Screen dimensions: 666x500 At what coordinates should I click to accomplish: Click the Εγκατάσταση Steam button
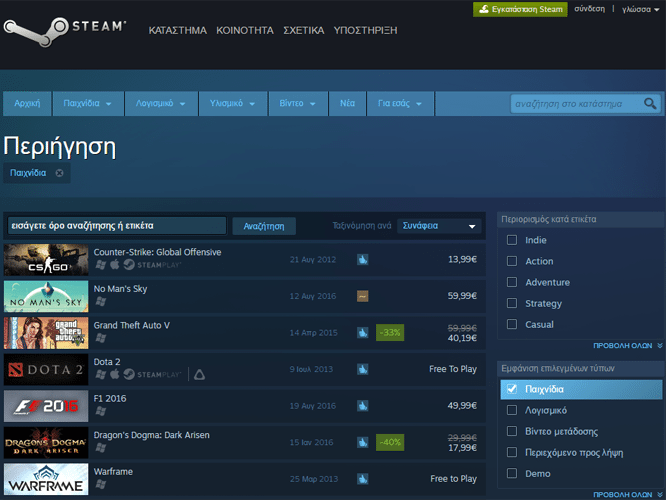coord(520,9)
